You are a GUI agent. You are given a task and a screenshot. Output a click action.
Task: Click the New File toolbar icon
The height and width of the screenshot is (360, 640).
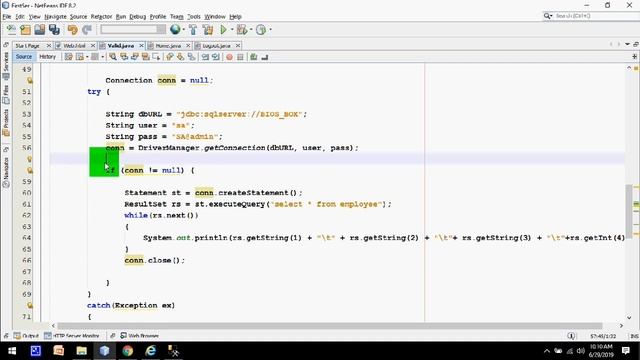pos(11,29)
